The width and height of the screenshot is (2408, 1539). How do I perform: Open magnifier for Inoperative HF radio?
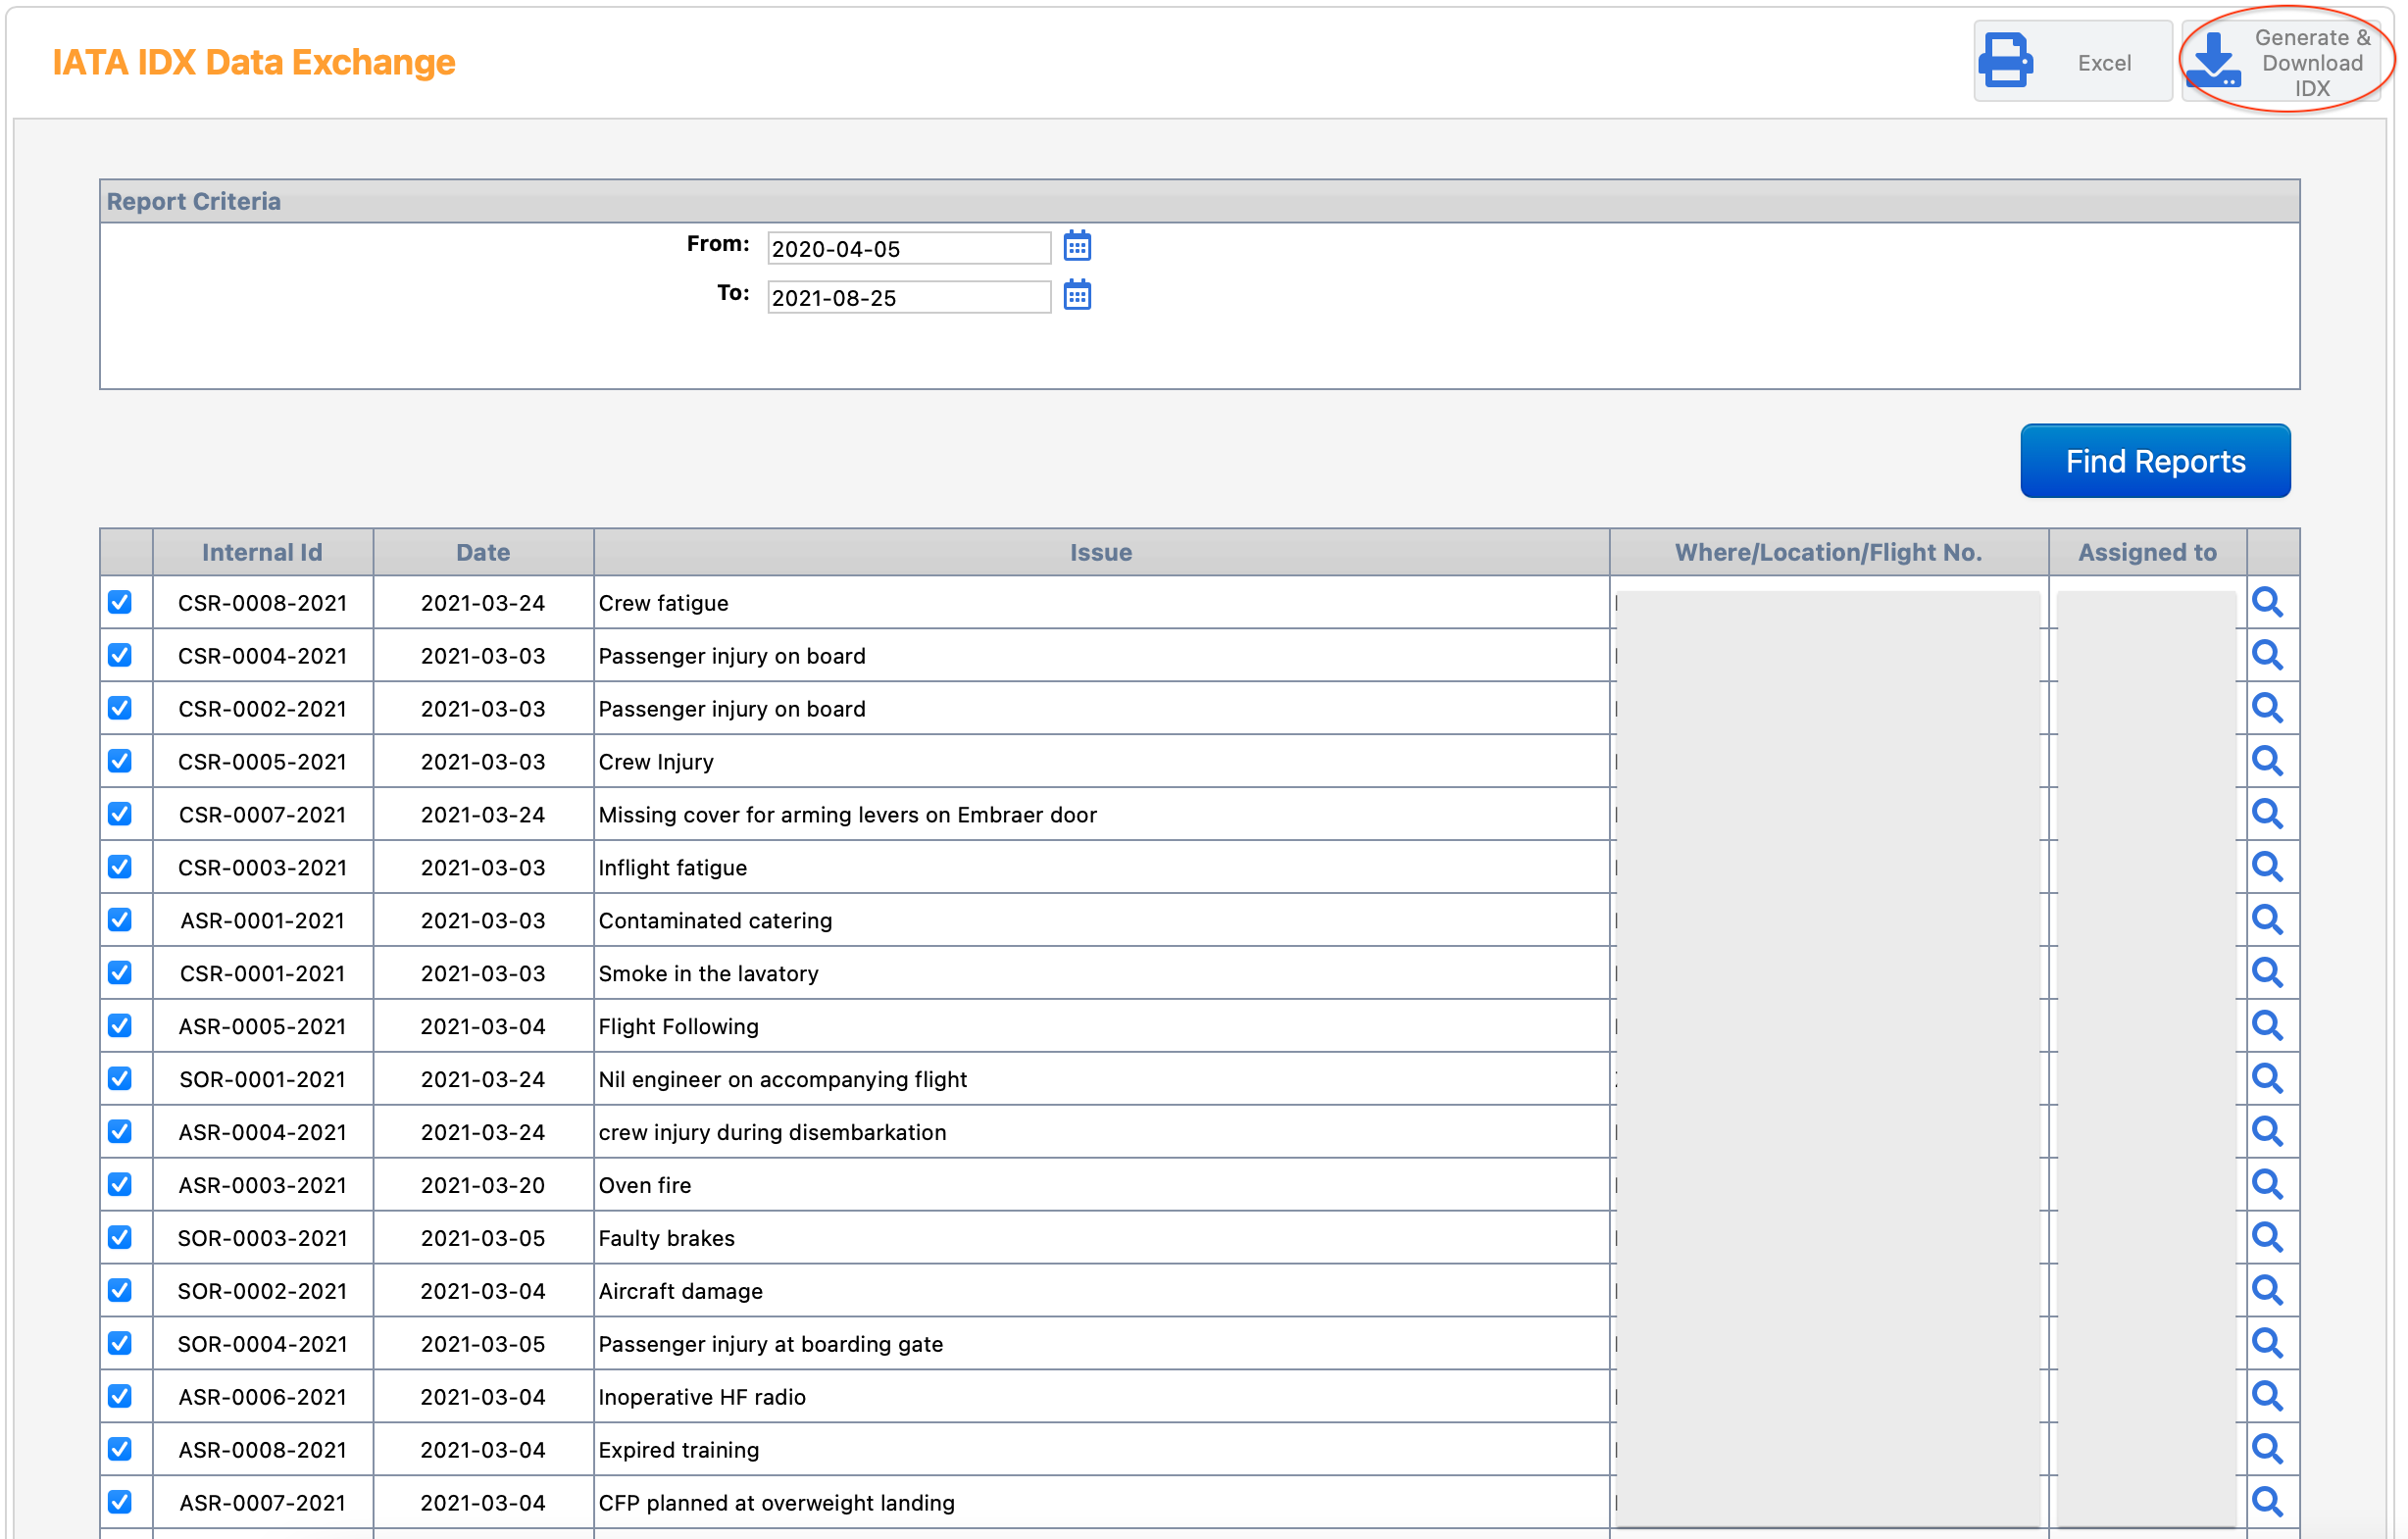(x=2267, y=1397)
